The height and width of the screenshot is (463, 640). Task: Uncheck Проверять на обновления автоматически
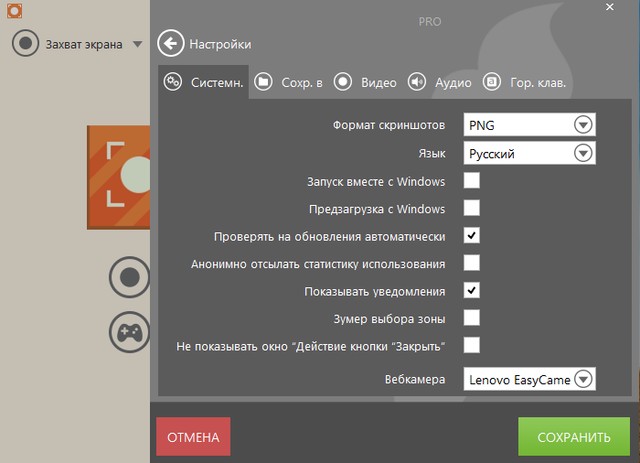(472, 236)
